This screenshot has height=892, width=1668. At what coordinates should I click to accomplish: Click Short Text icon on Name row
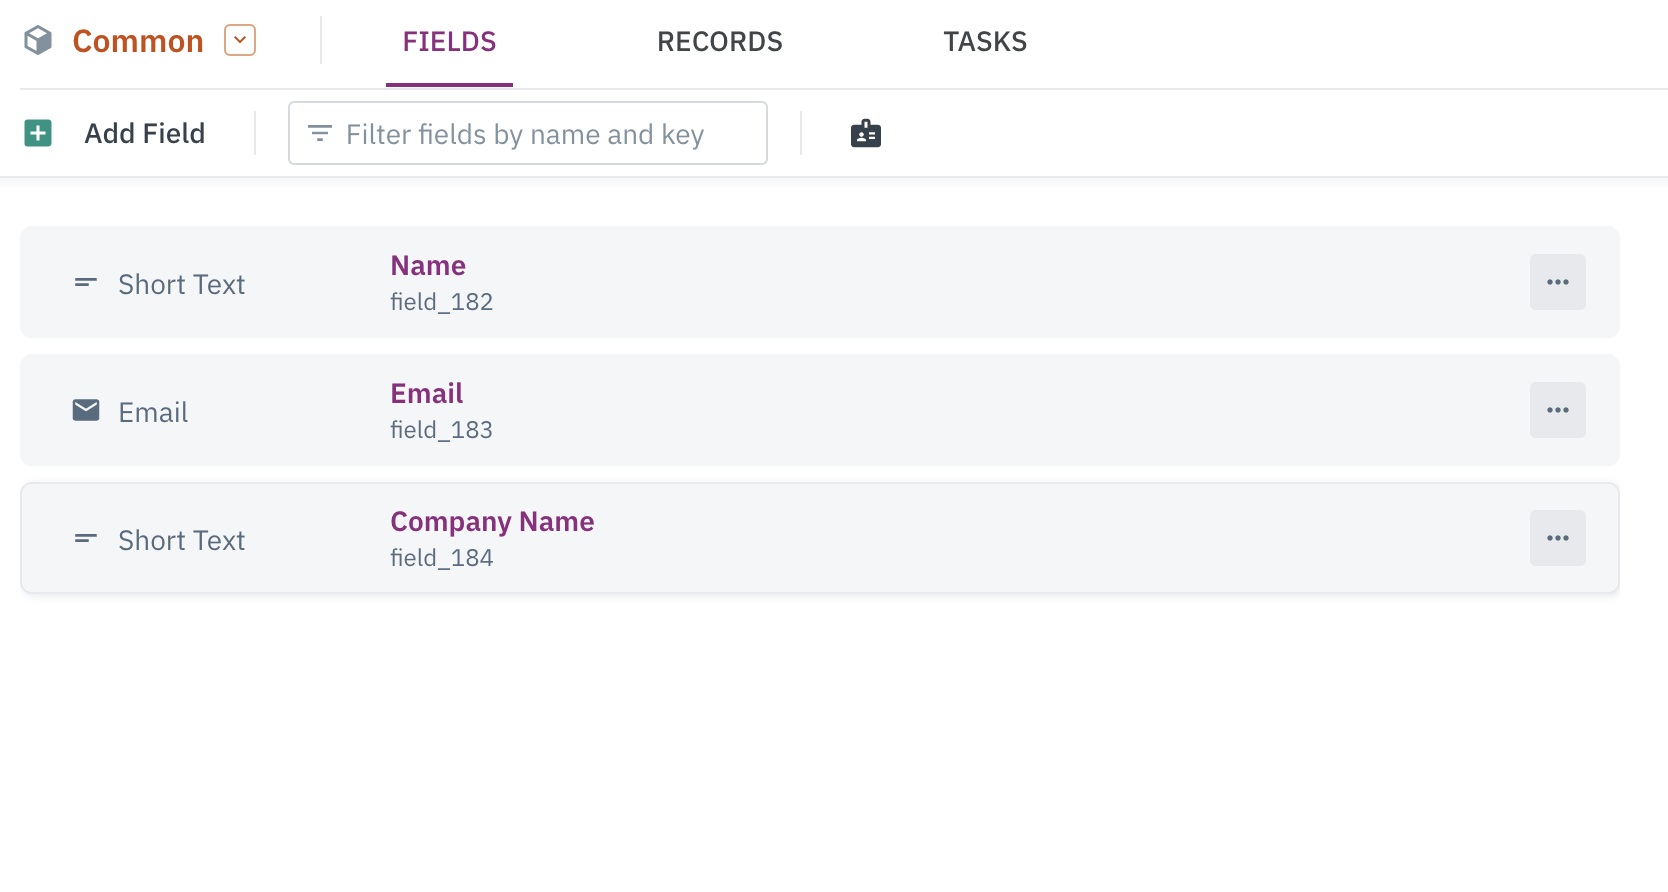coord(86,283)
